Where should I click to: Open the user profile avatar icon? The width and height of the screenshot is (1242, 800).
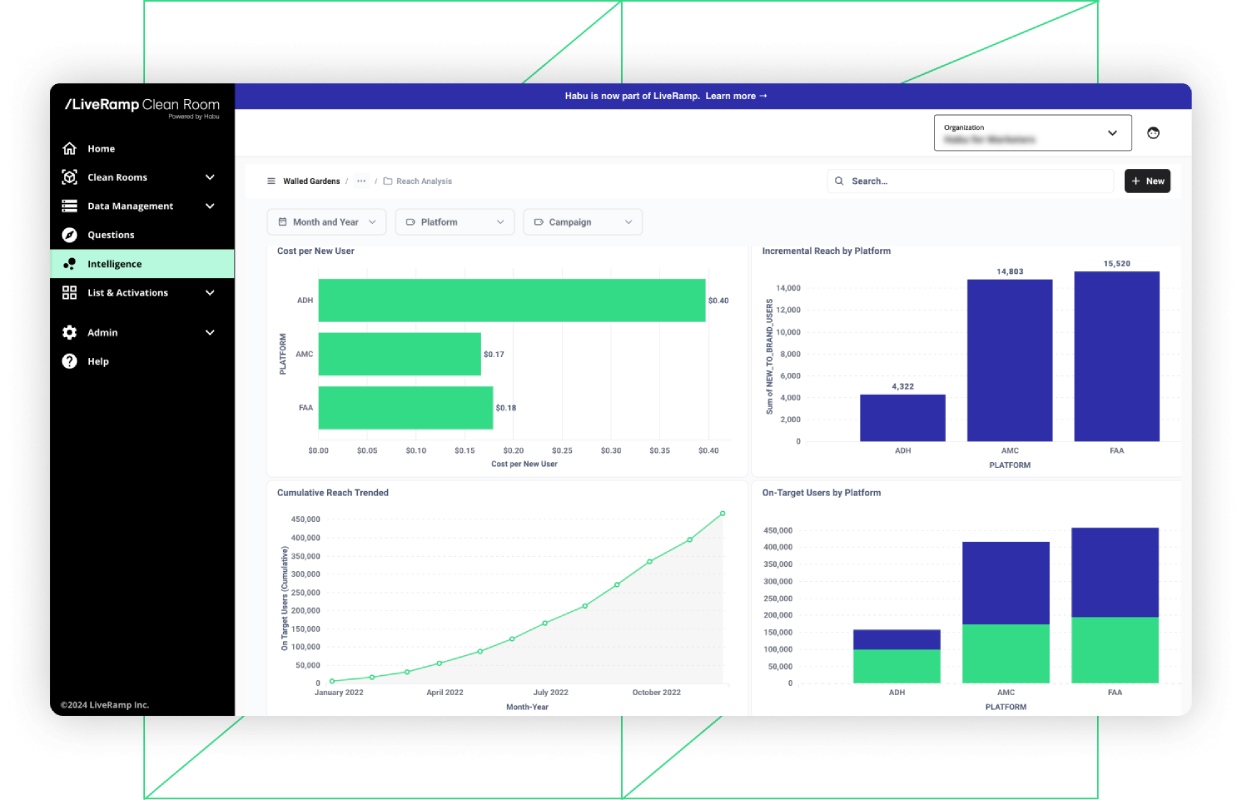click(1153, 133)
